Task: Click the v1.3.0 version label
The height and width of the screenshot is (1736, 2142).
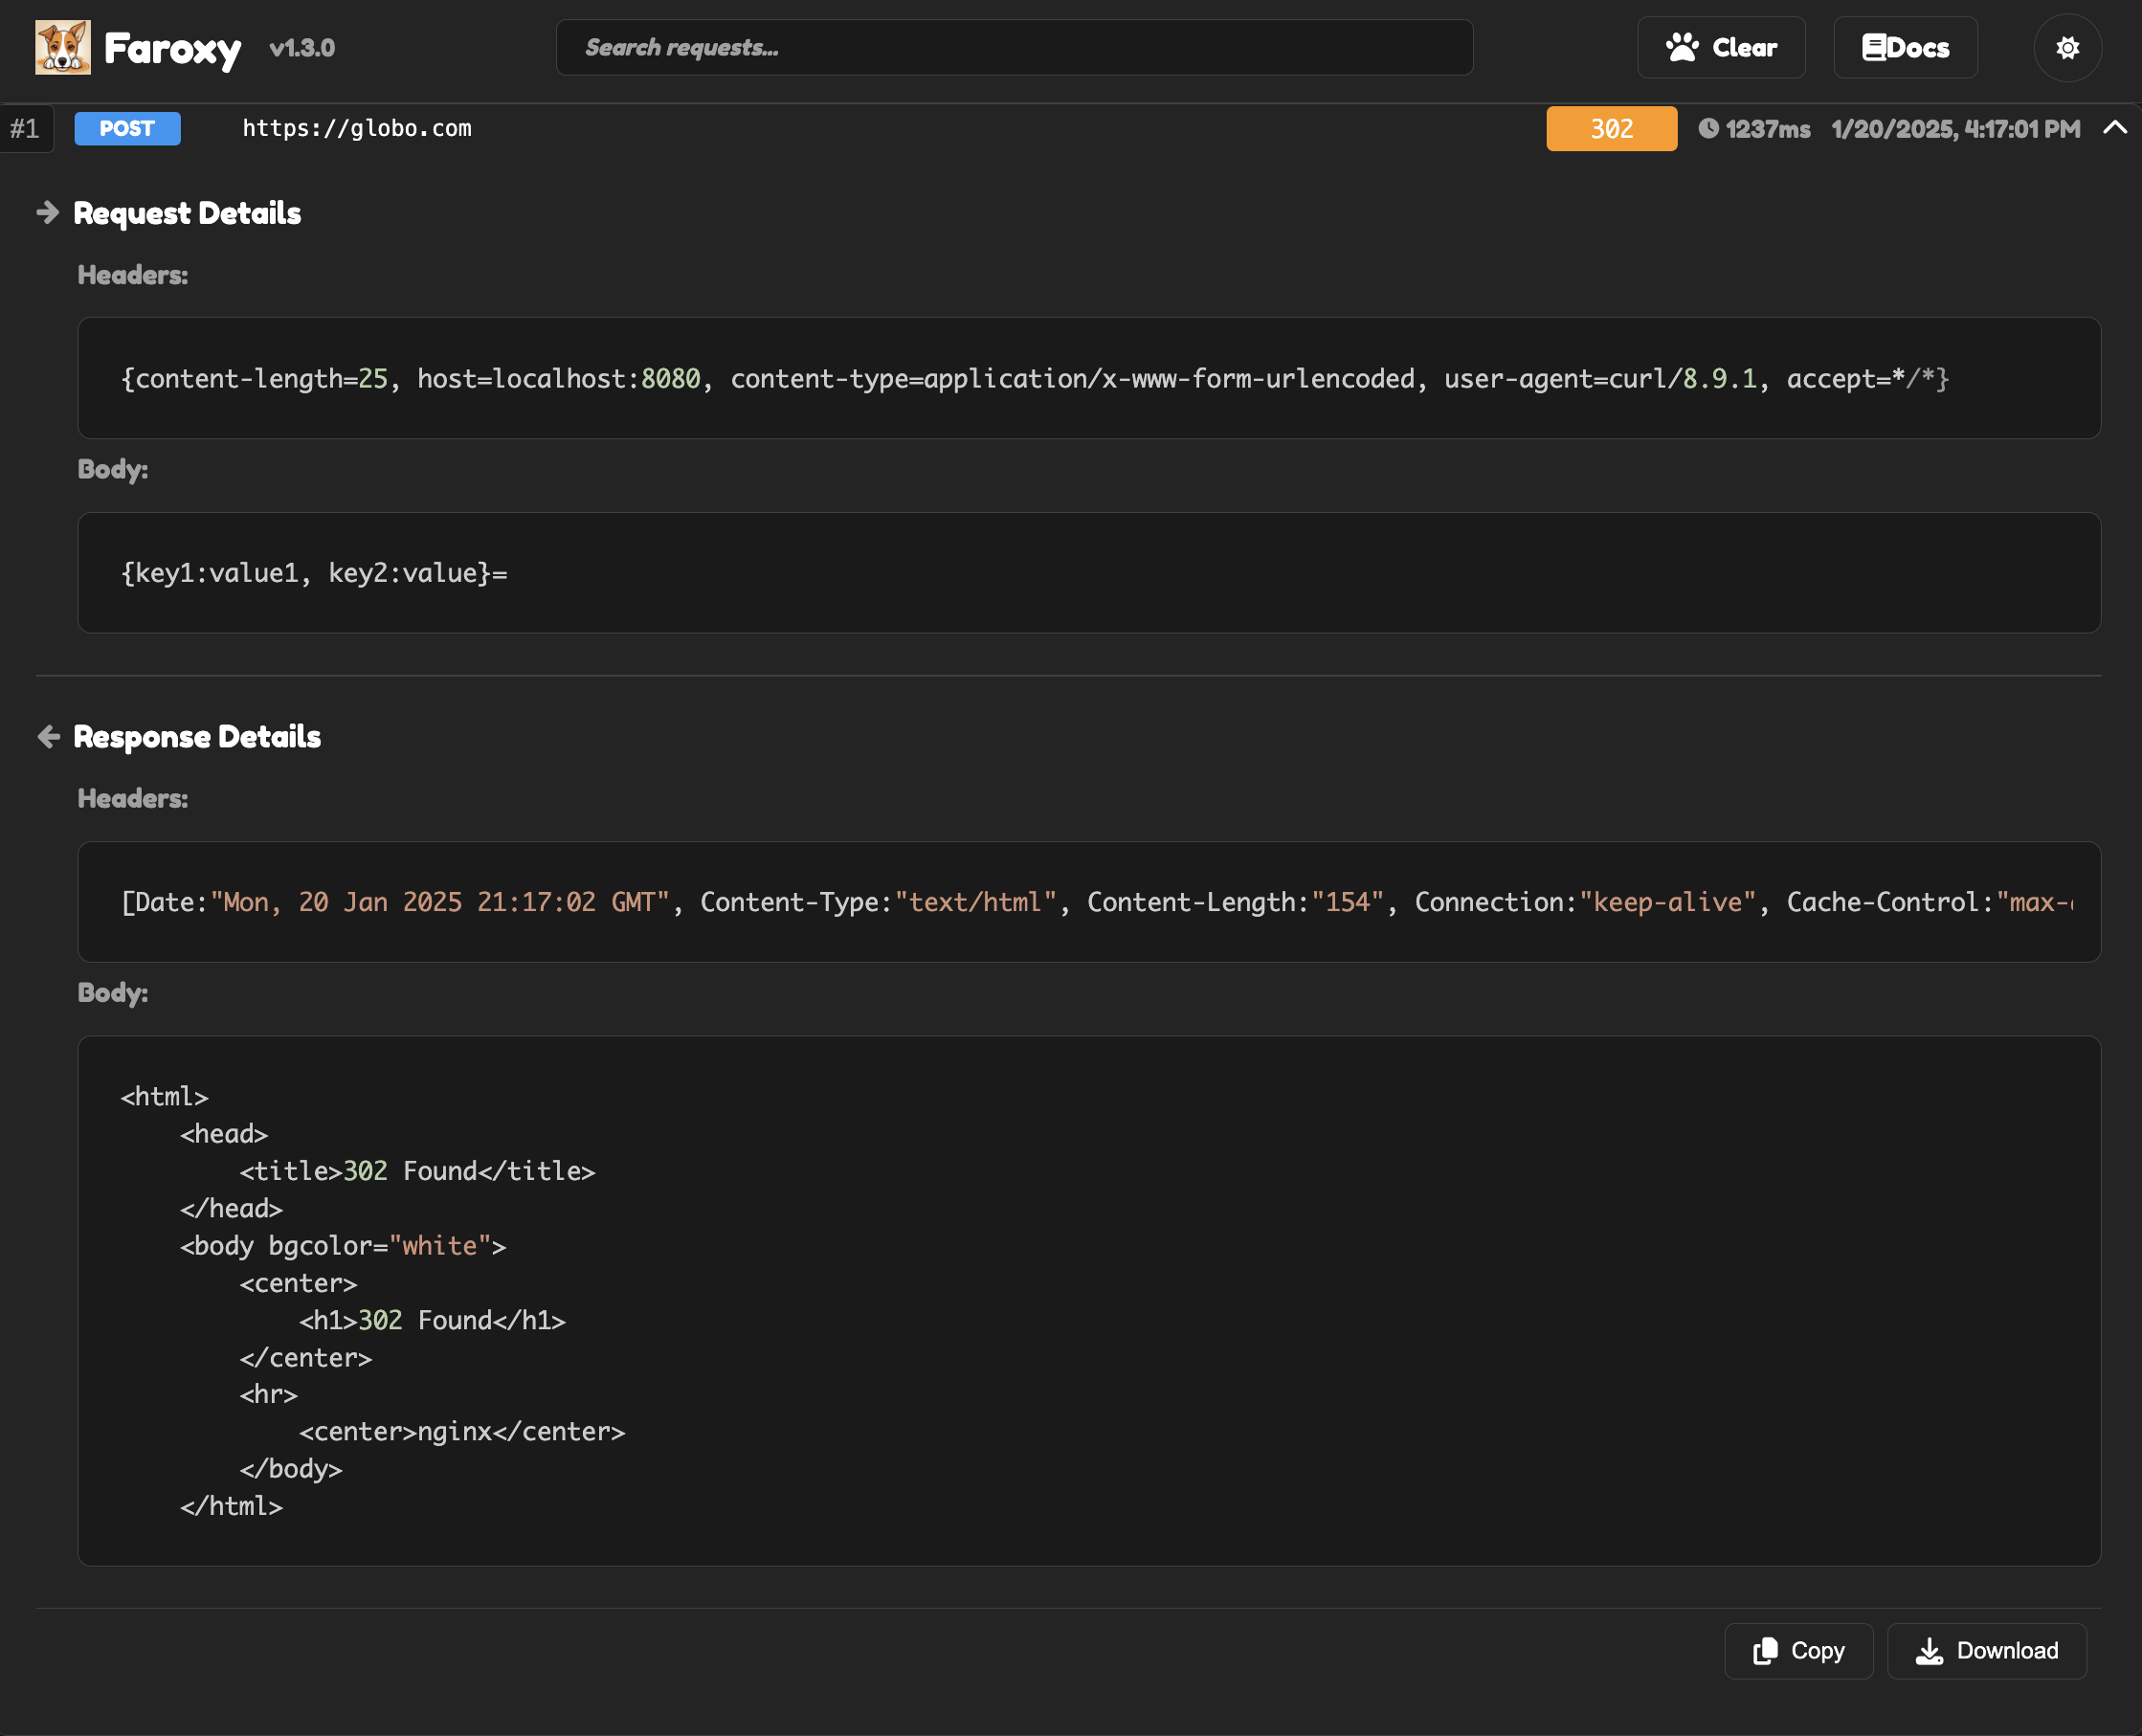Action: pos(302,48)
